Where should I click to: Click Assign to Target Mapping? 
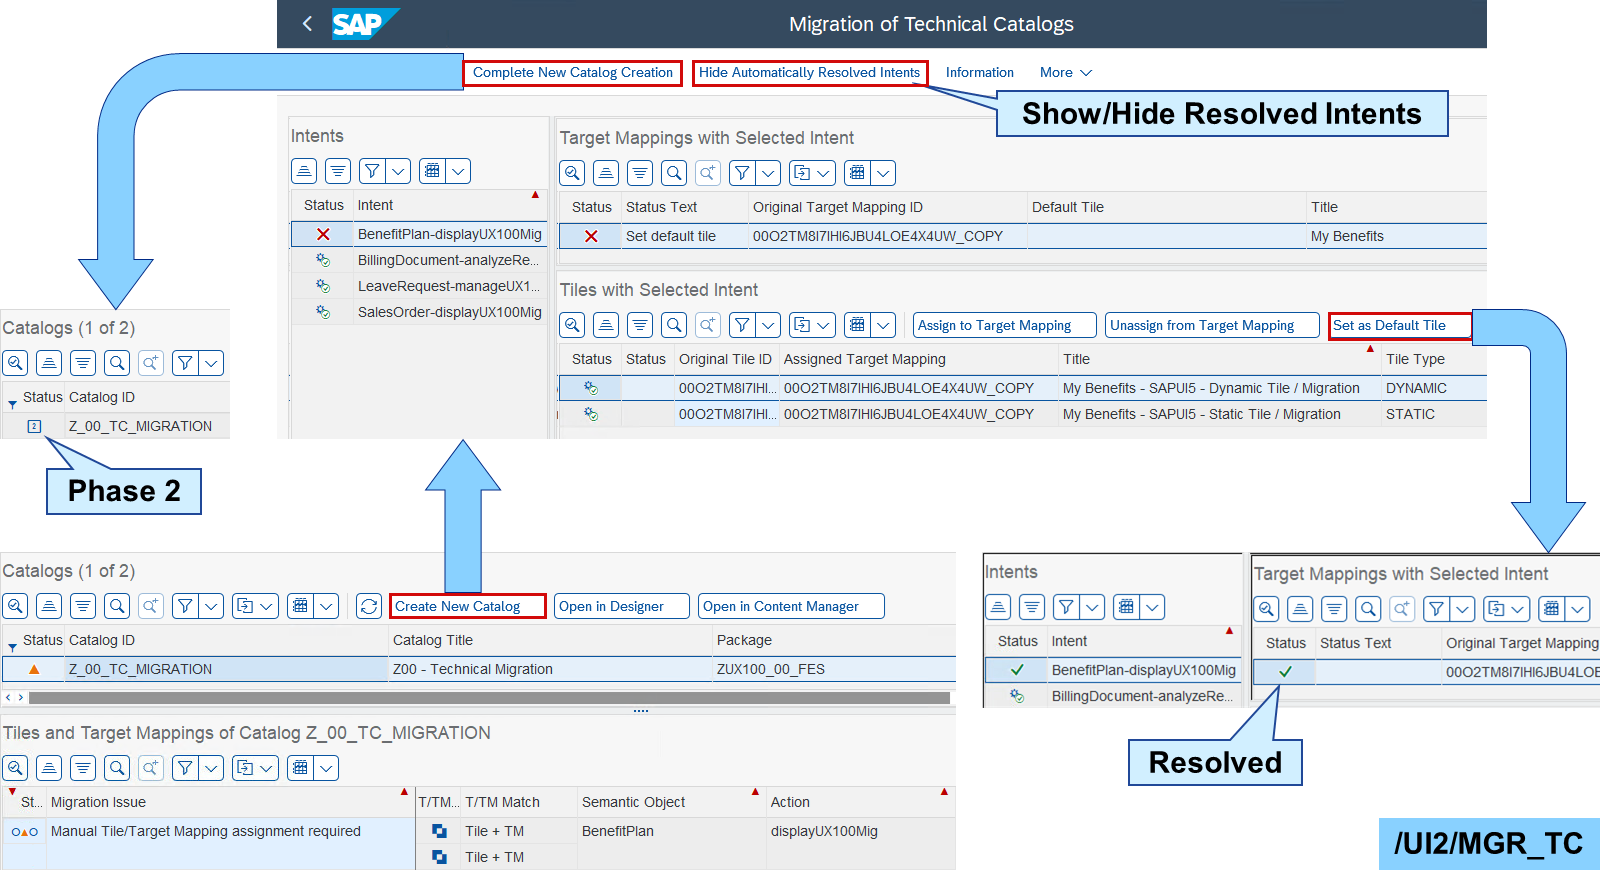point(1004,325)
